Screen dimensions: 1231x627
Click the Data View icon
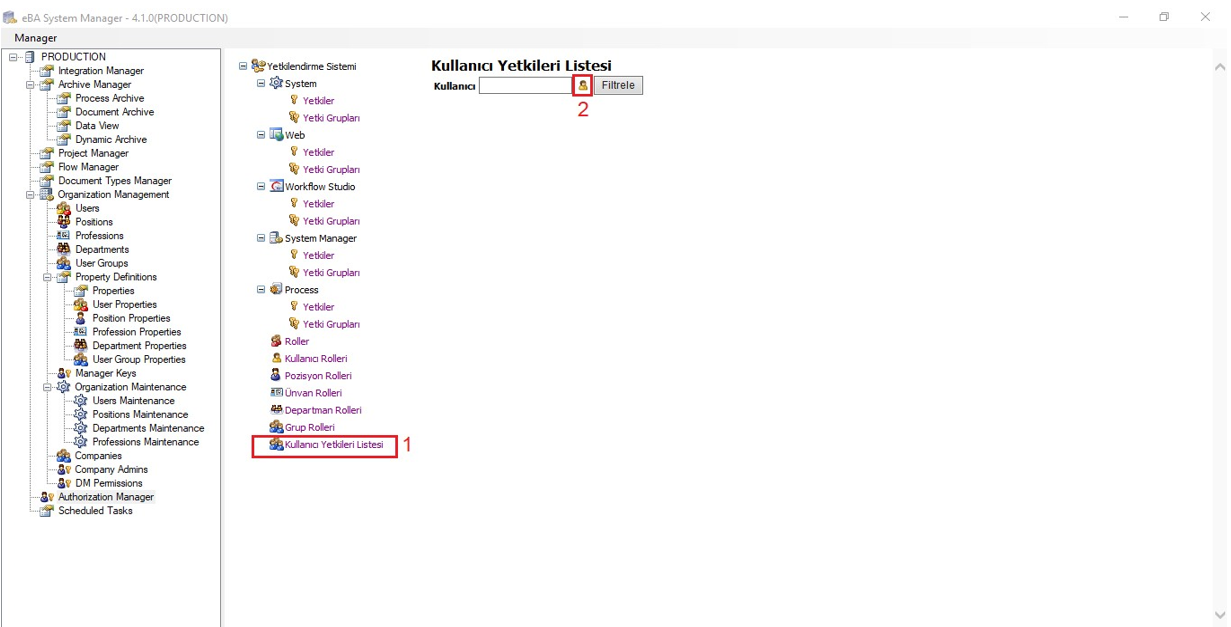coord(63,126)
